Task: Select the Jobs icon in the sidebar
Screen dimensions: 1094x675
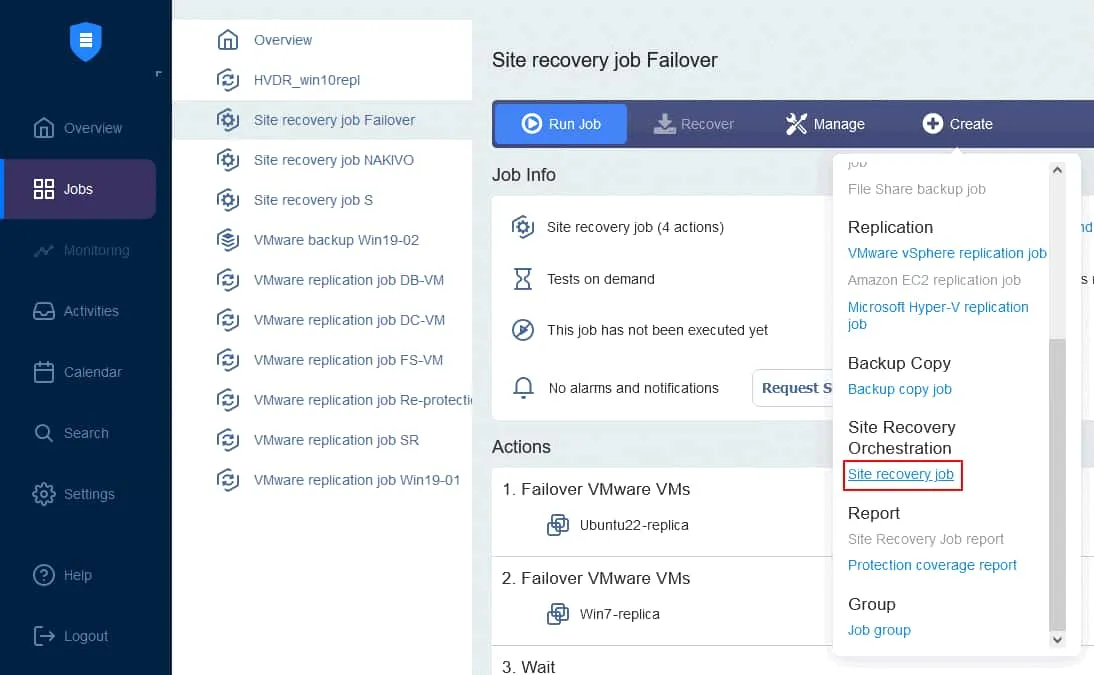Action: 44,188
